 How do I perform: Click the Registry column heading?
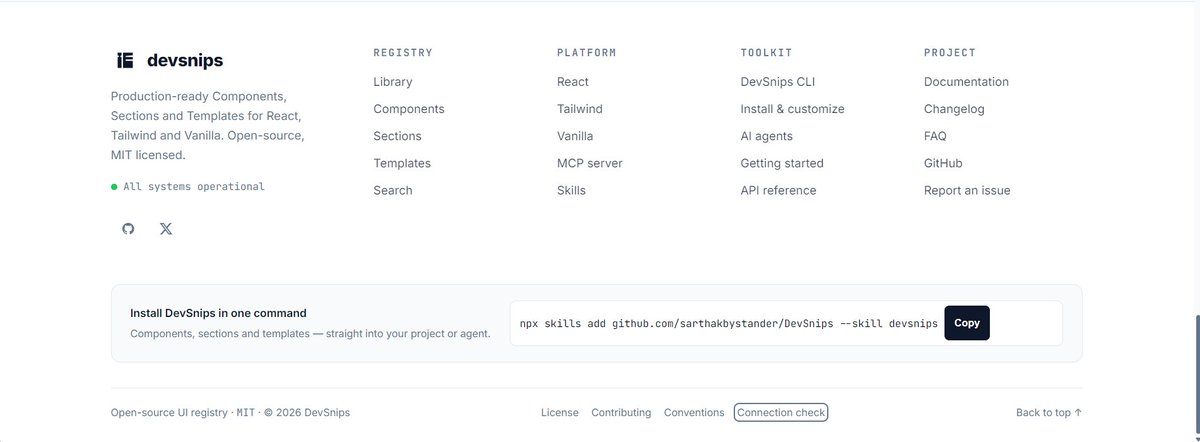coord(403,53)
